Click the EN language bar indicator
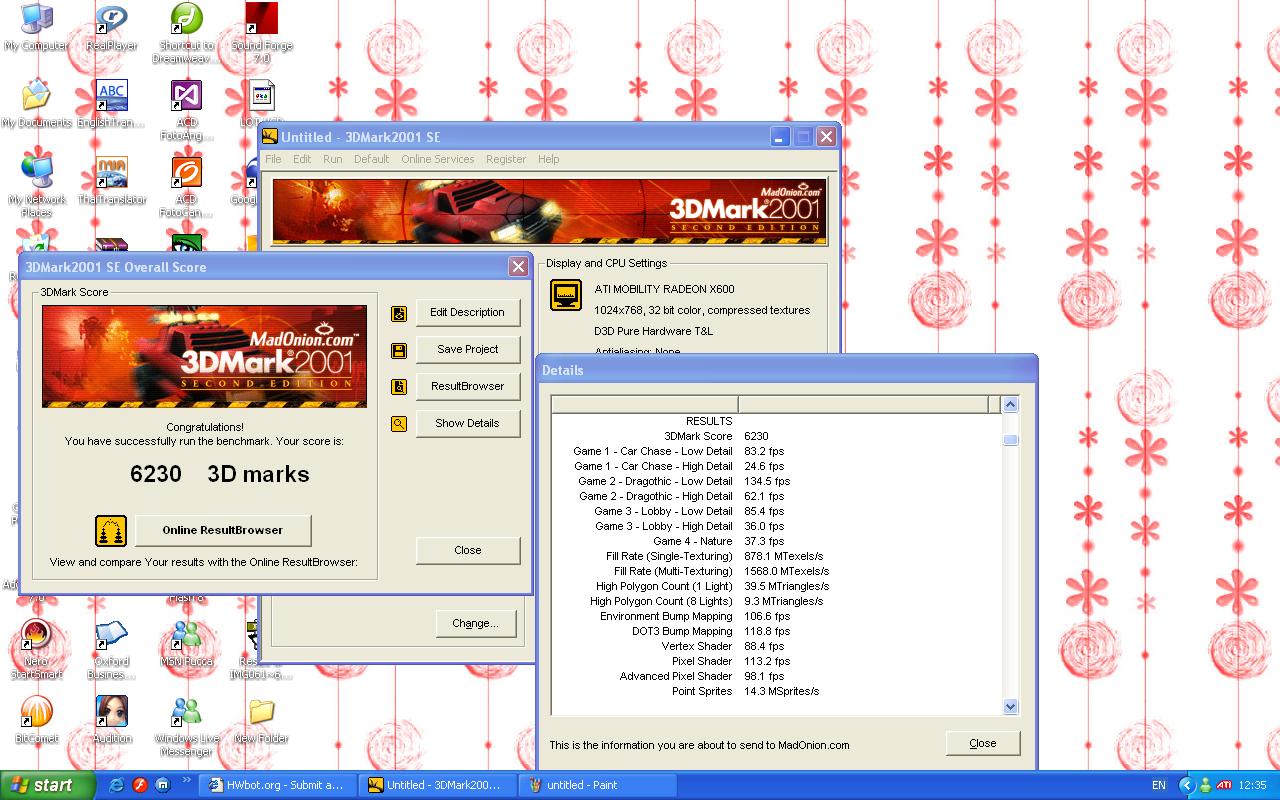This screenshot has height=800, width=1280. click(x=1159, y=785)
